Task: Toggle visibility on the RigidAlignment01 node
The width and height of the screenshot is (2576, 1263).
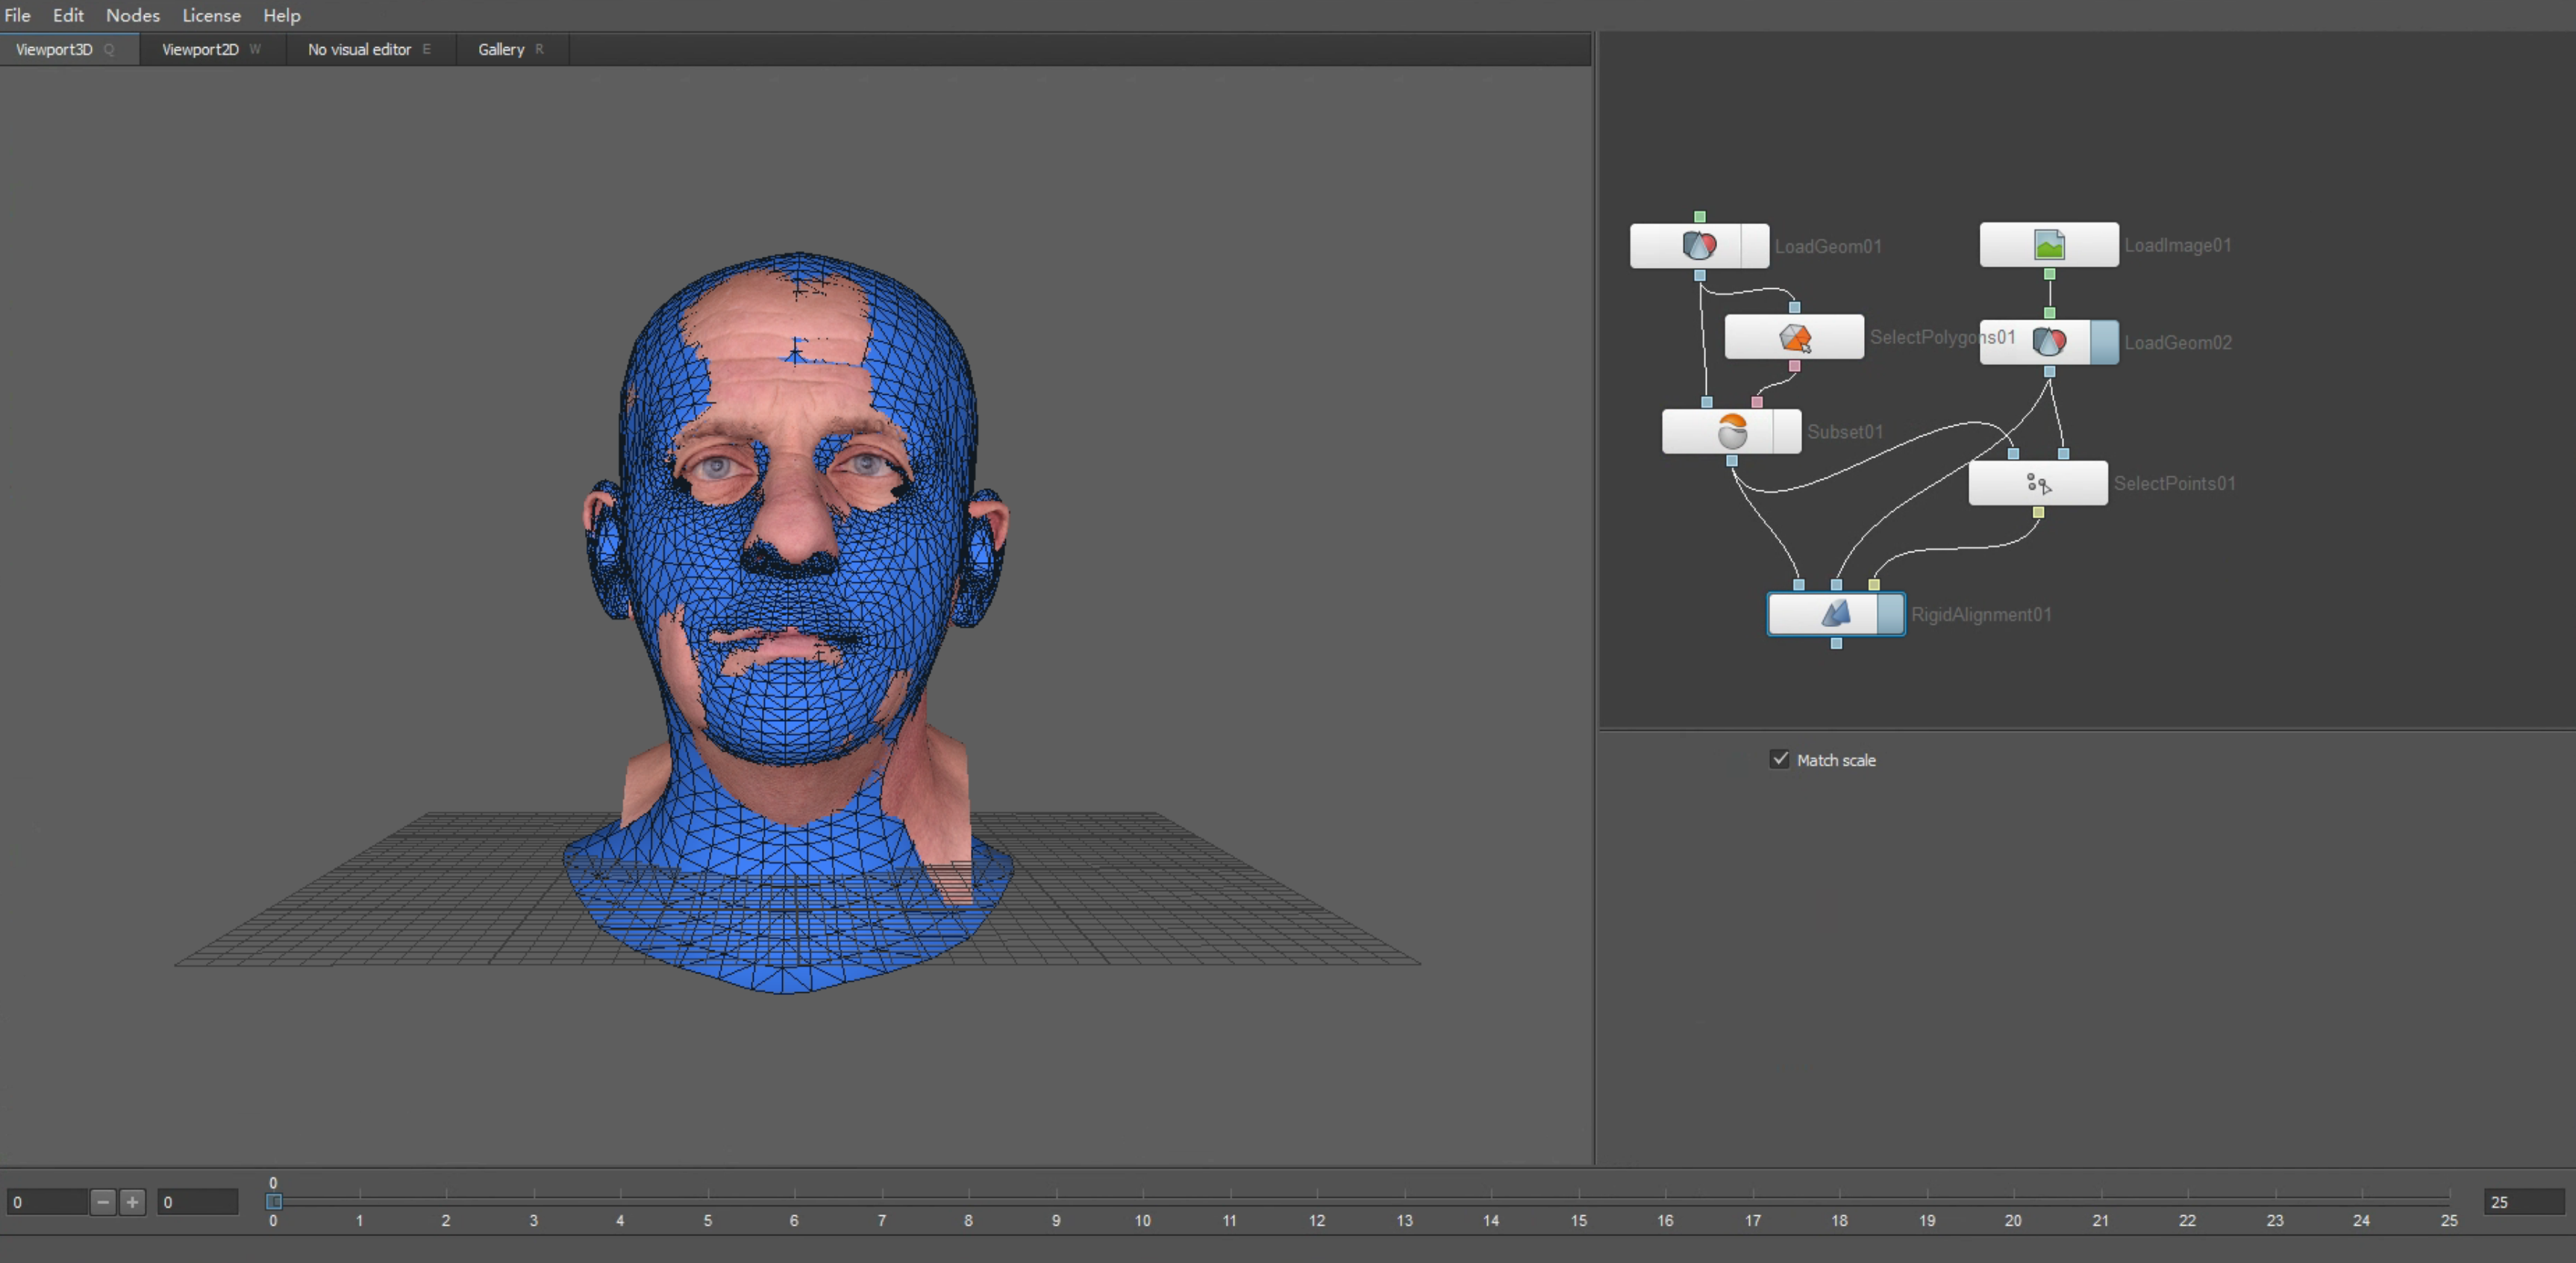Action: (1890, 614)
